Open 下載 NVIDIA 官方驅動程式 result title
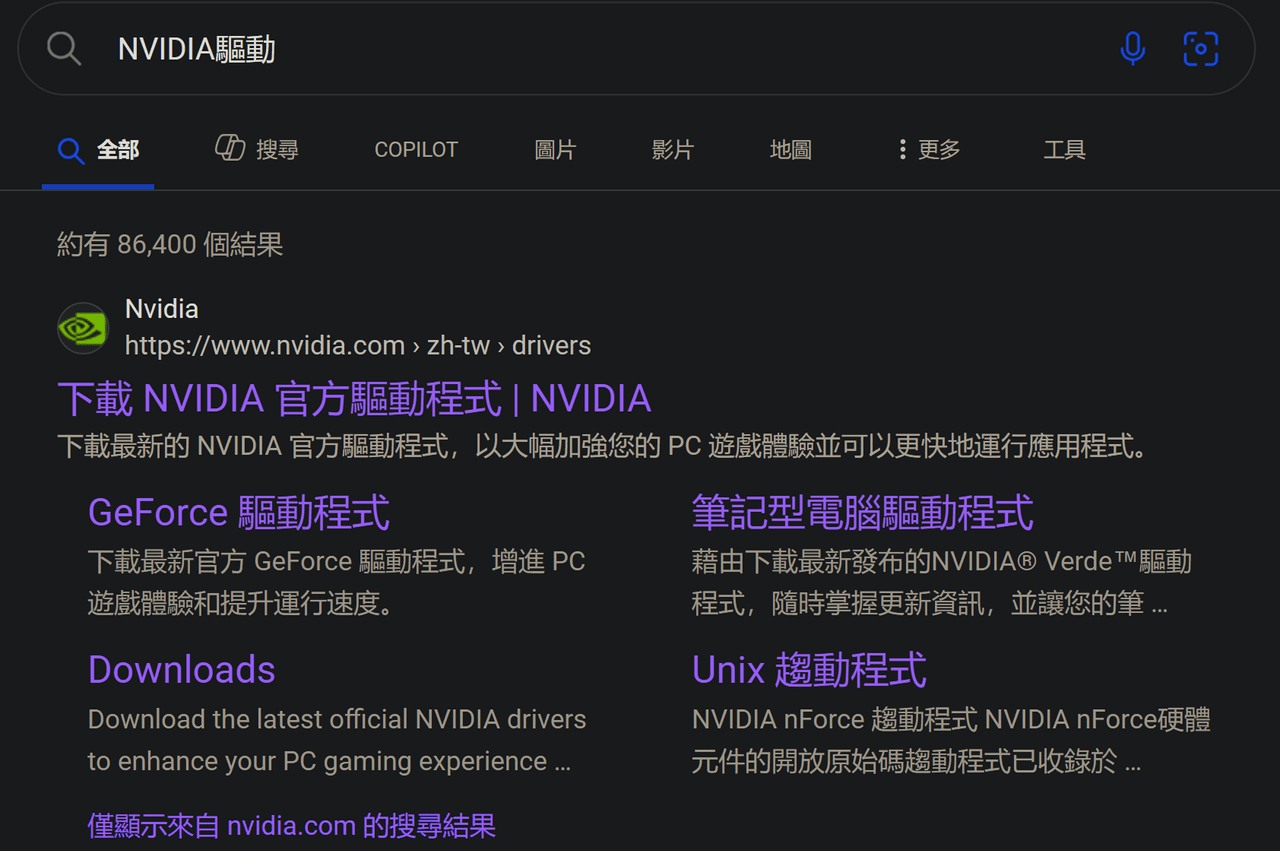The image size is (1280, 851). (x=354, y=399)
